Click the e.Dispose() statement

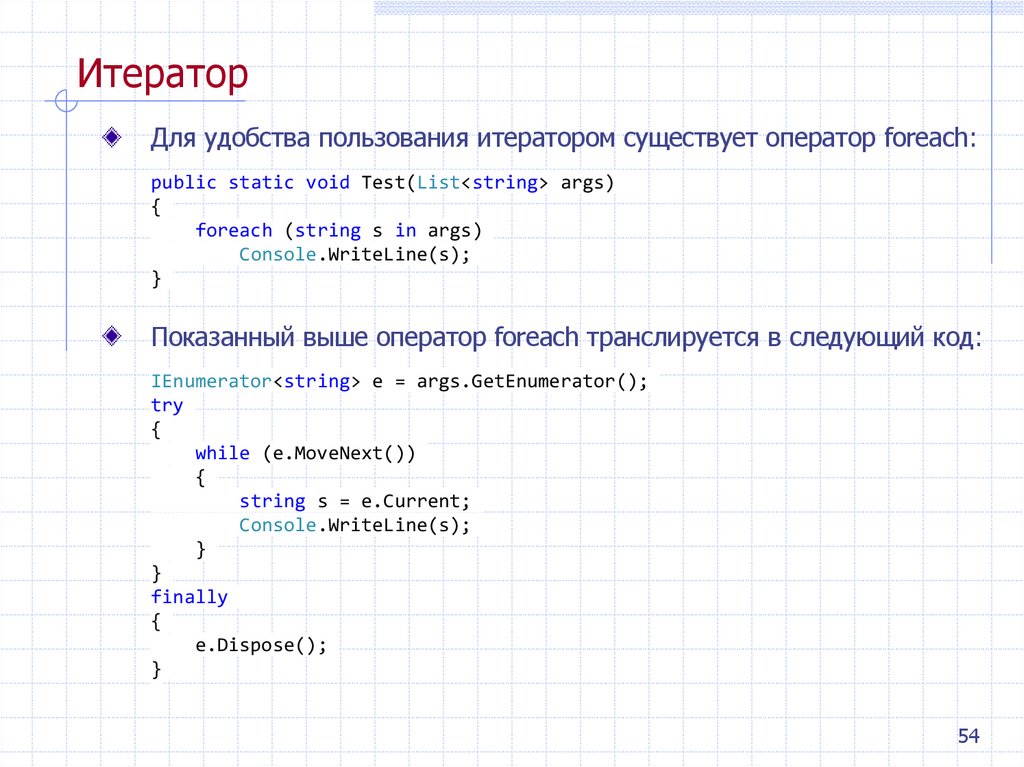[x=262, y=644]
